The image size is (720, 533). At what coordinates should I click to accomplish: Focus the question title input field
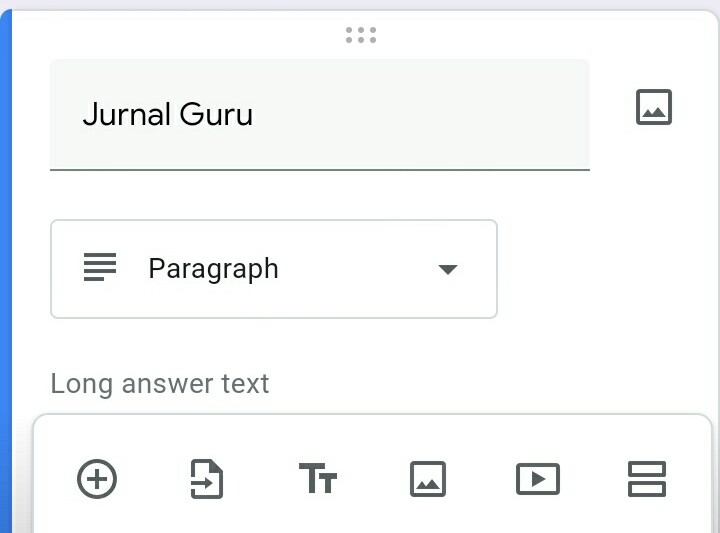319,114
